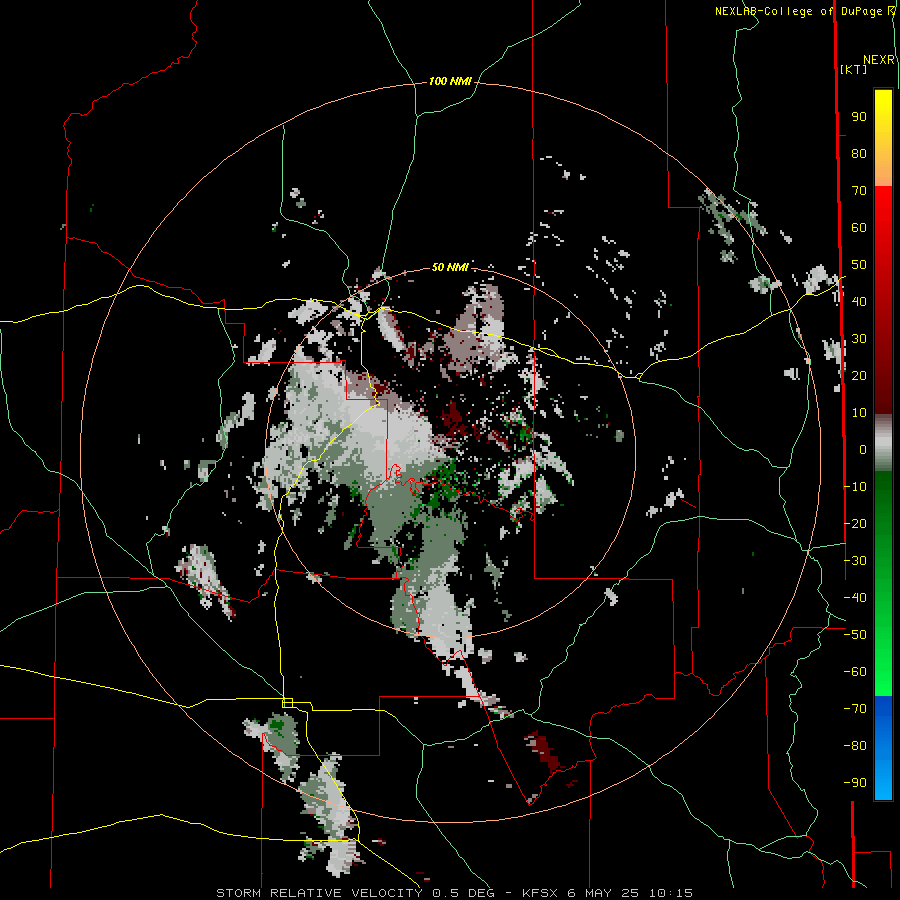Click the Storm Relative Velocity caption at the bottom
The height and width of the screenshot is (900, 900).
454,893
